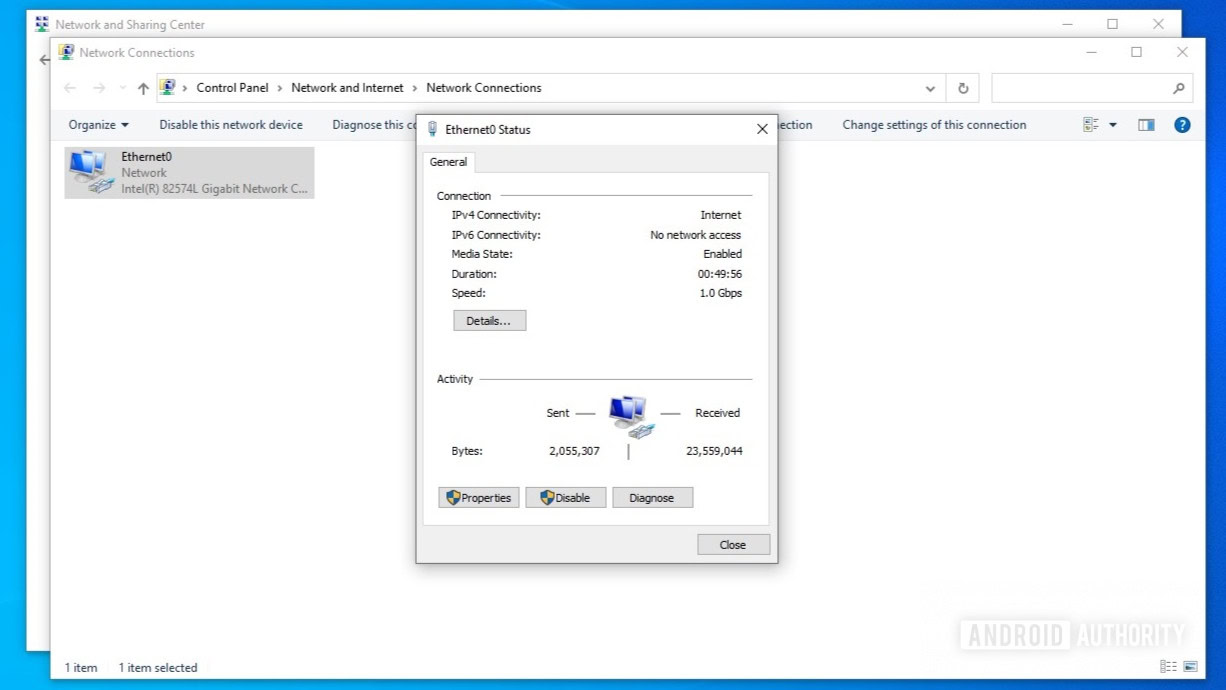
Task: Go back in Network Connections window
Action: (70, 88)
